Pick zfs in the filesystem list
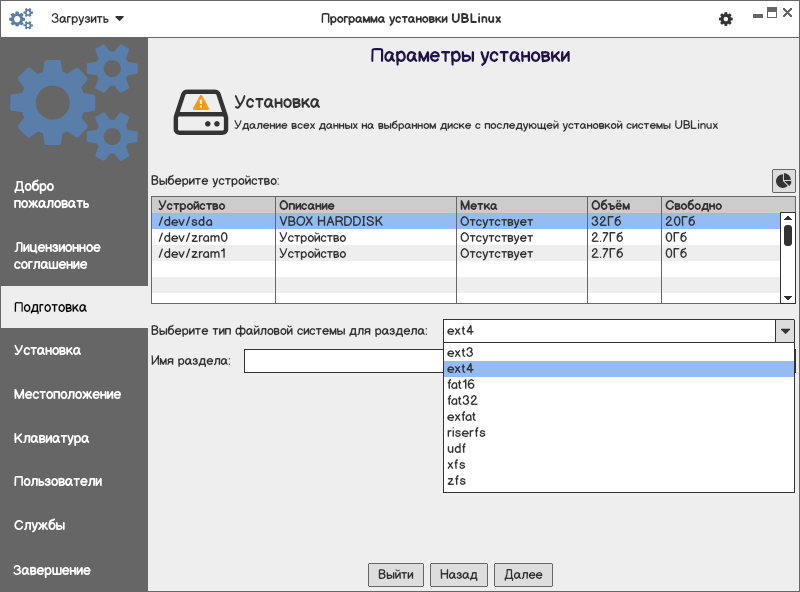The height and width of the screenshot is (592, 800). point(456,481)
